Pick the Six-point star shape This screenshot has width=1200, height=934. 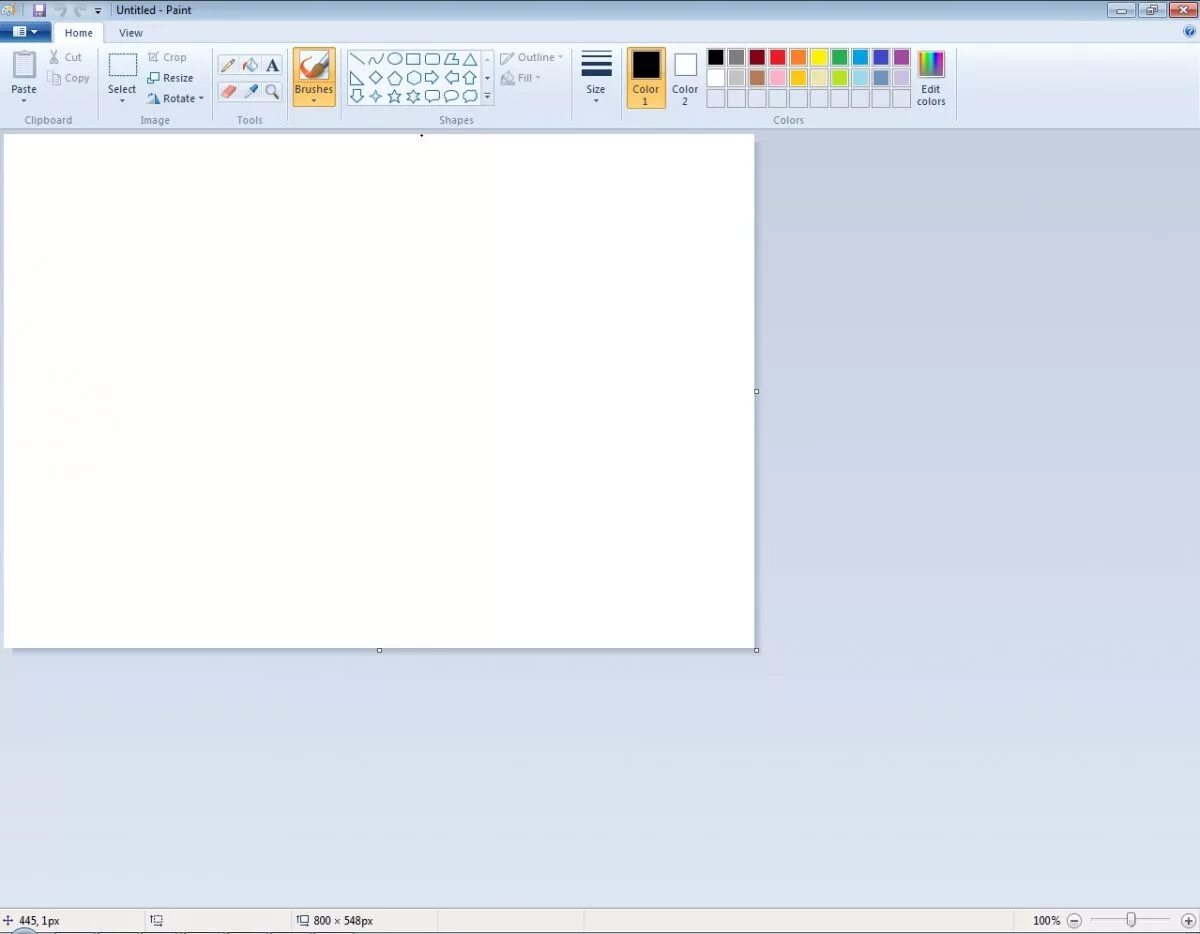(413, 96)
